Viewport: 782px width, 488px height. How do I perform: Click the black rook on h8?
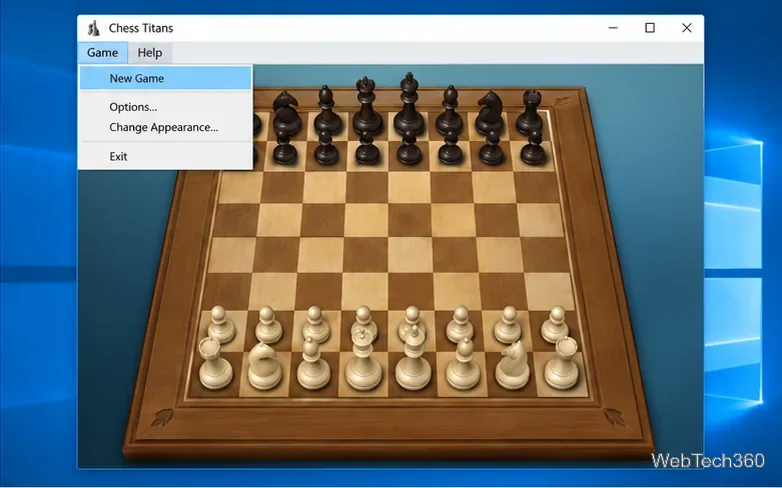(529, 111)
